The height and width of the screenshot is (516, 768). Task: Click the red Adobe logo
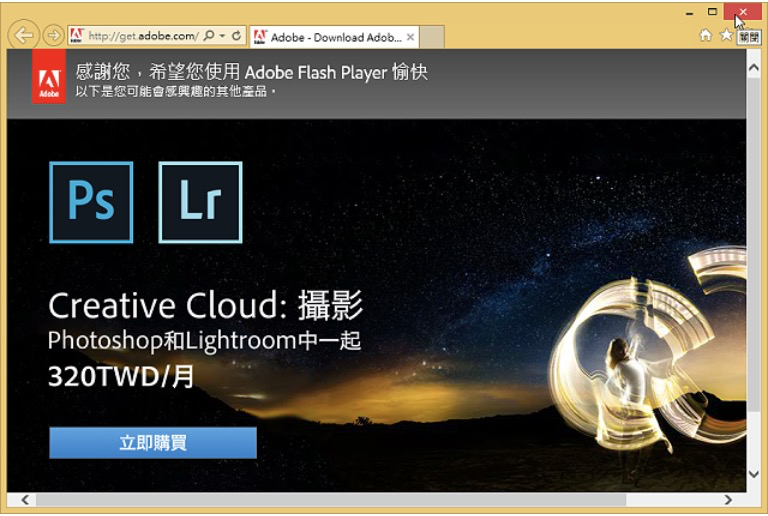(49, 78)
